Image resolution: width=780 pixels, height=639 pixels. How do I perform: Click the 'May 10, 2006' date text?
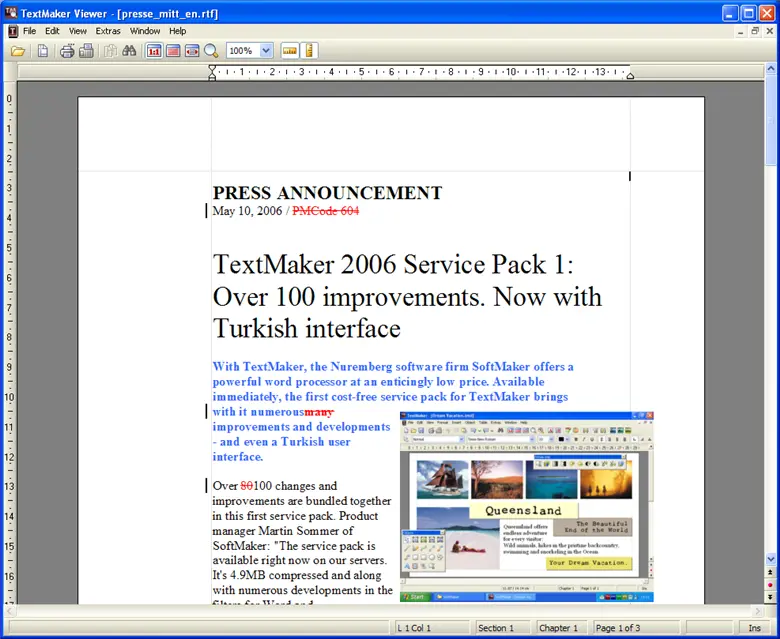tap(247, 211)
